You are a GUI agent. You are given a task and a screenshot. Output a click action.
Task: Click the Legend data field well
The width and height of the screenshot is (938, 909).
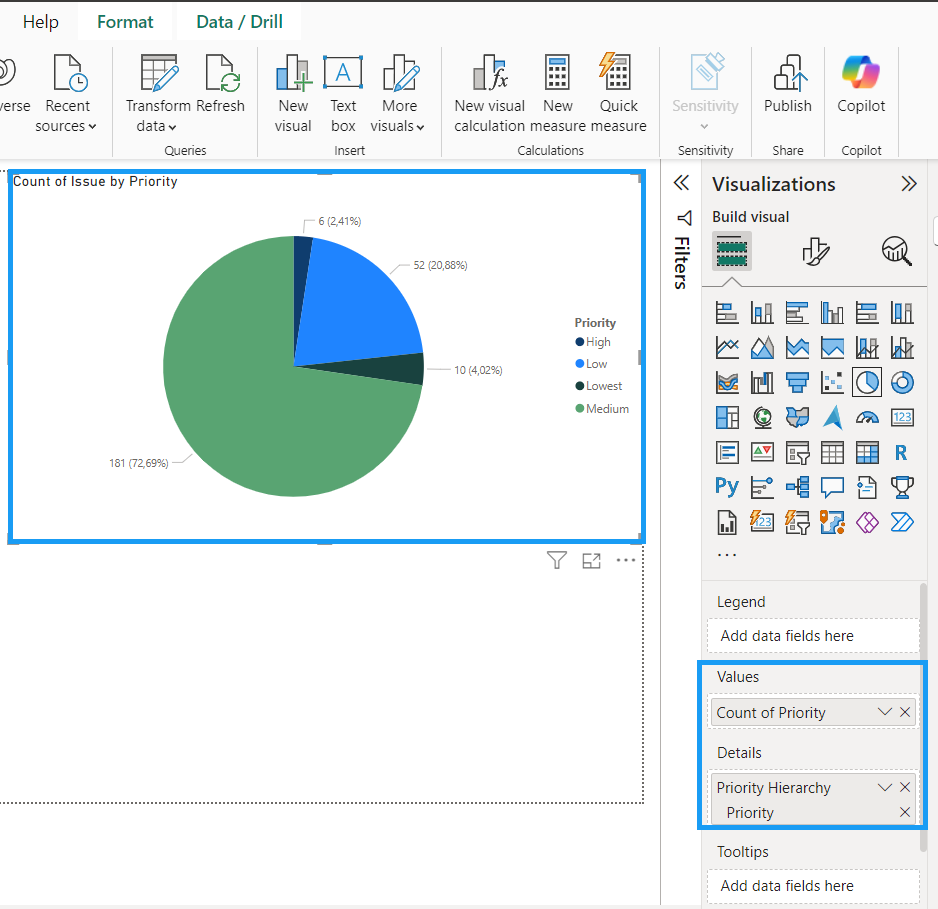pyautogui.click(x=811, y=636)
